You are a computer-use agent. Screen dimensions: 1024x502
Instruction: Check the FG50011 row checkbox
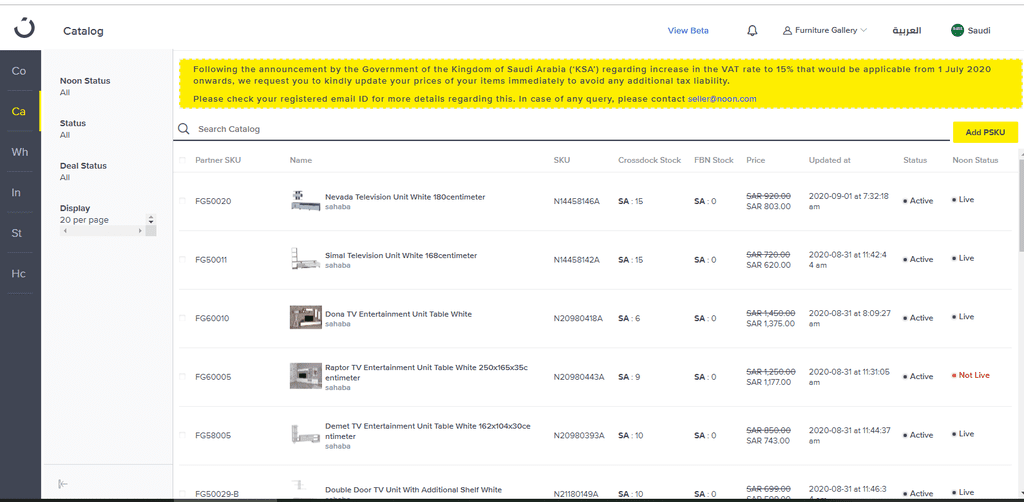pos(182,259)
